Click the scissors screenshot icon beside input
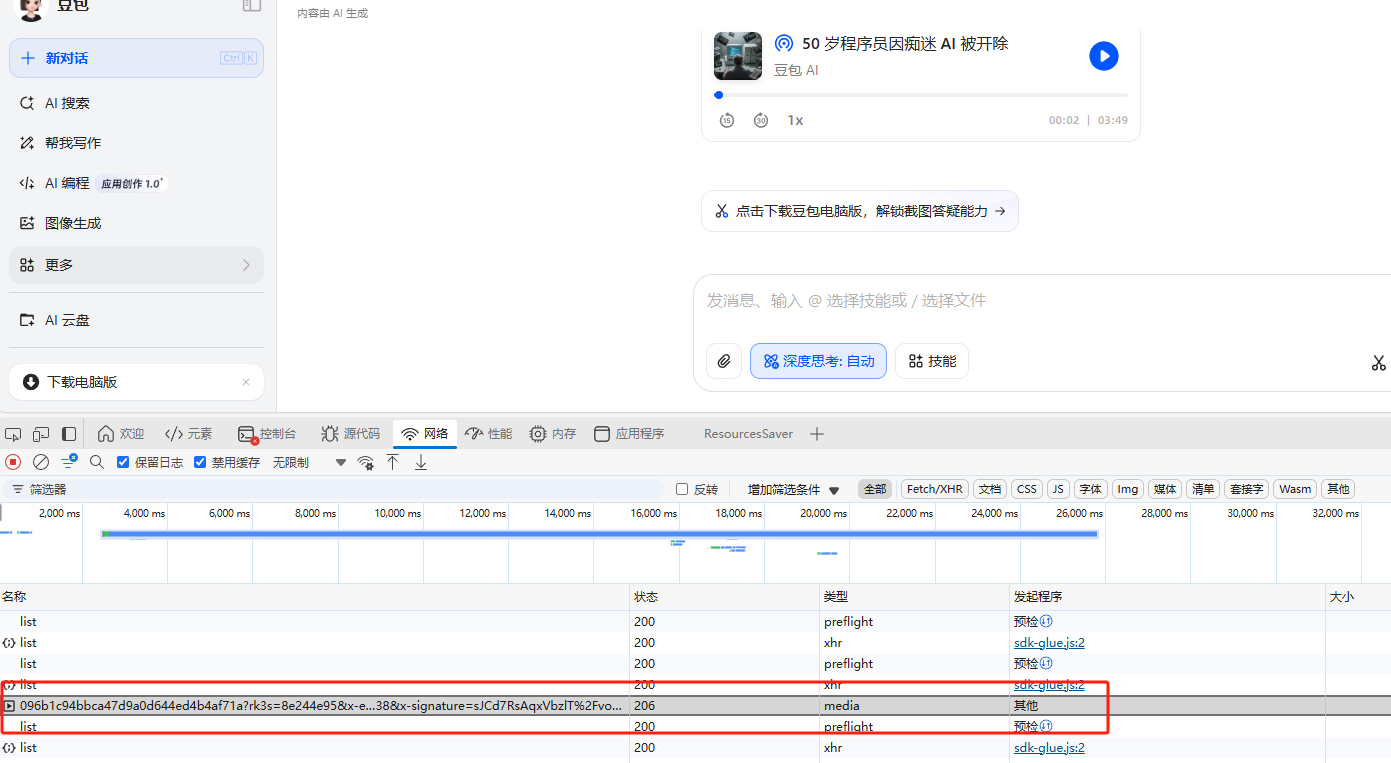This screenshot has width=1391, height=763. [1378, 363]
